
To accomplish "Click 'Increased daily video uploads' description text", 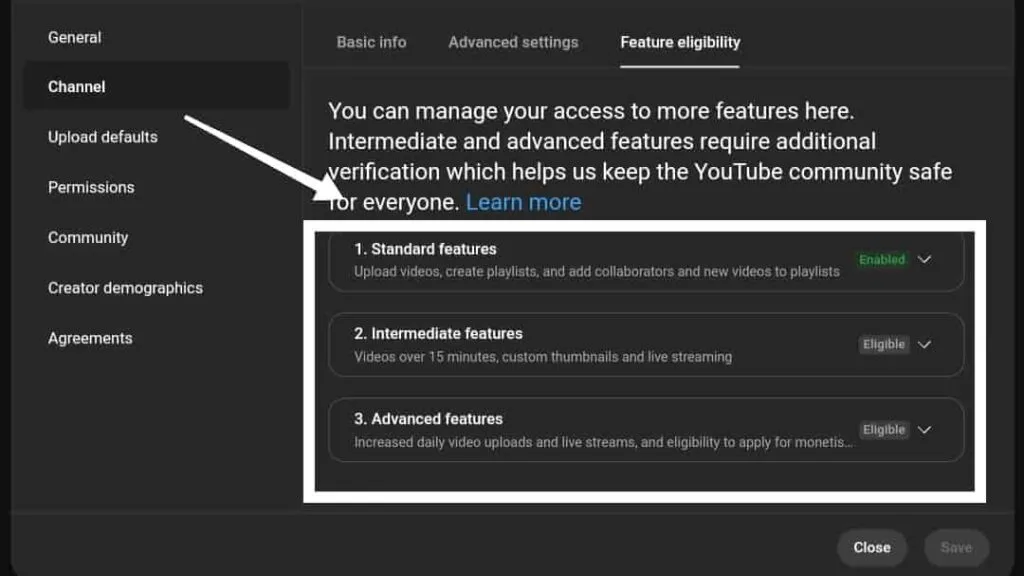I will pos(603,442).
